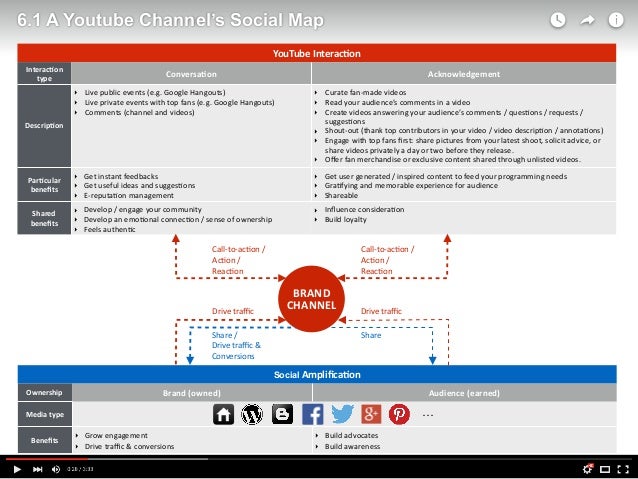Click 'Comments (channel and videos)' text
This screenshot has width=638, height=479.
click(139, 112)
